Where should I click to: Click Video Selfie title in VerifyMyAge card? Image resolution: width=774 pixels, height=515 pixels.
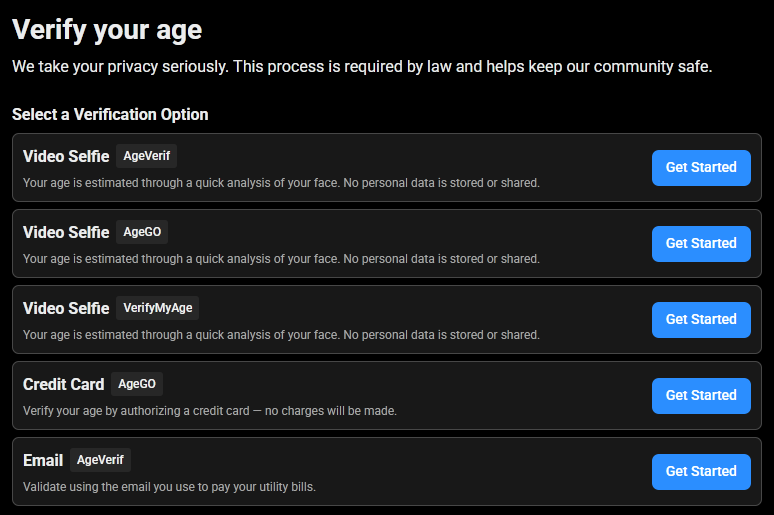click(66, 308)
